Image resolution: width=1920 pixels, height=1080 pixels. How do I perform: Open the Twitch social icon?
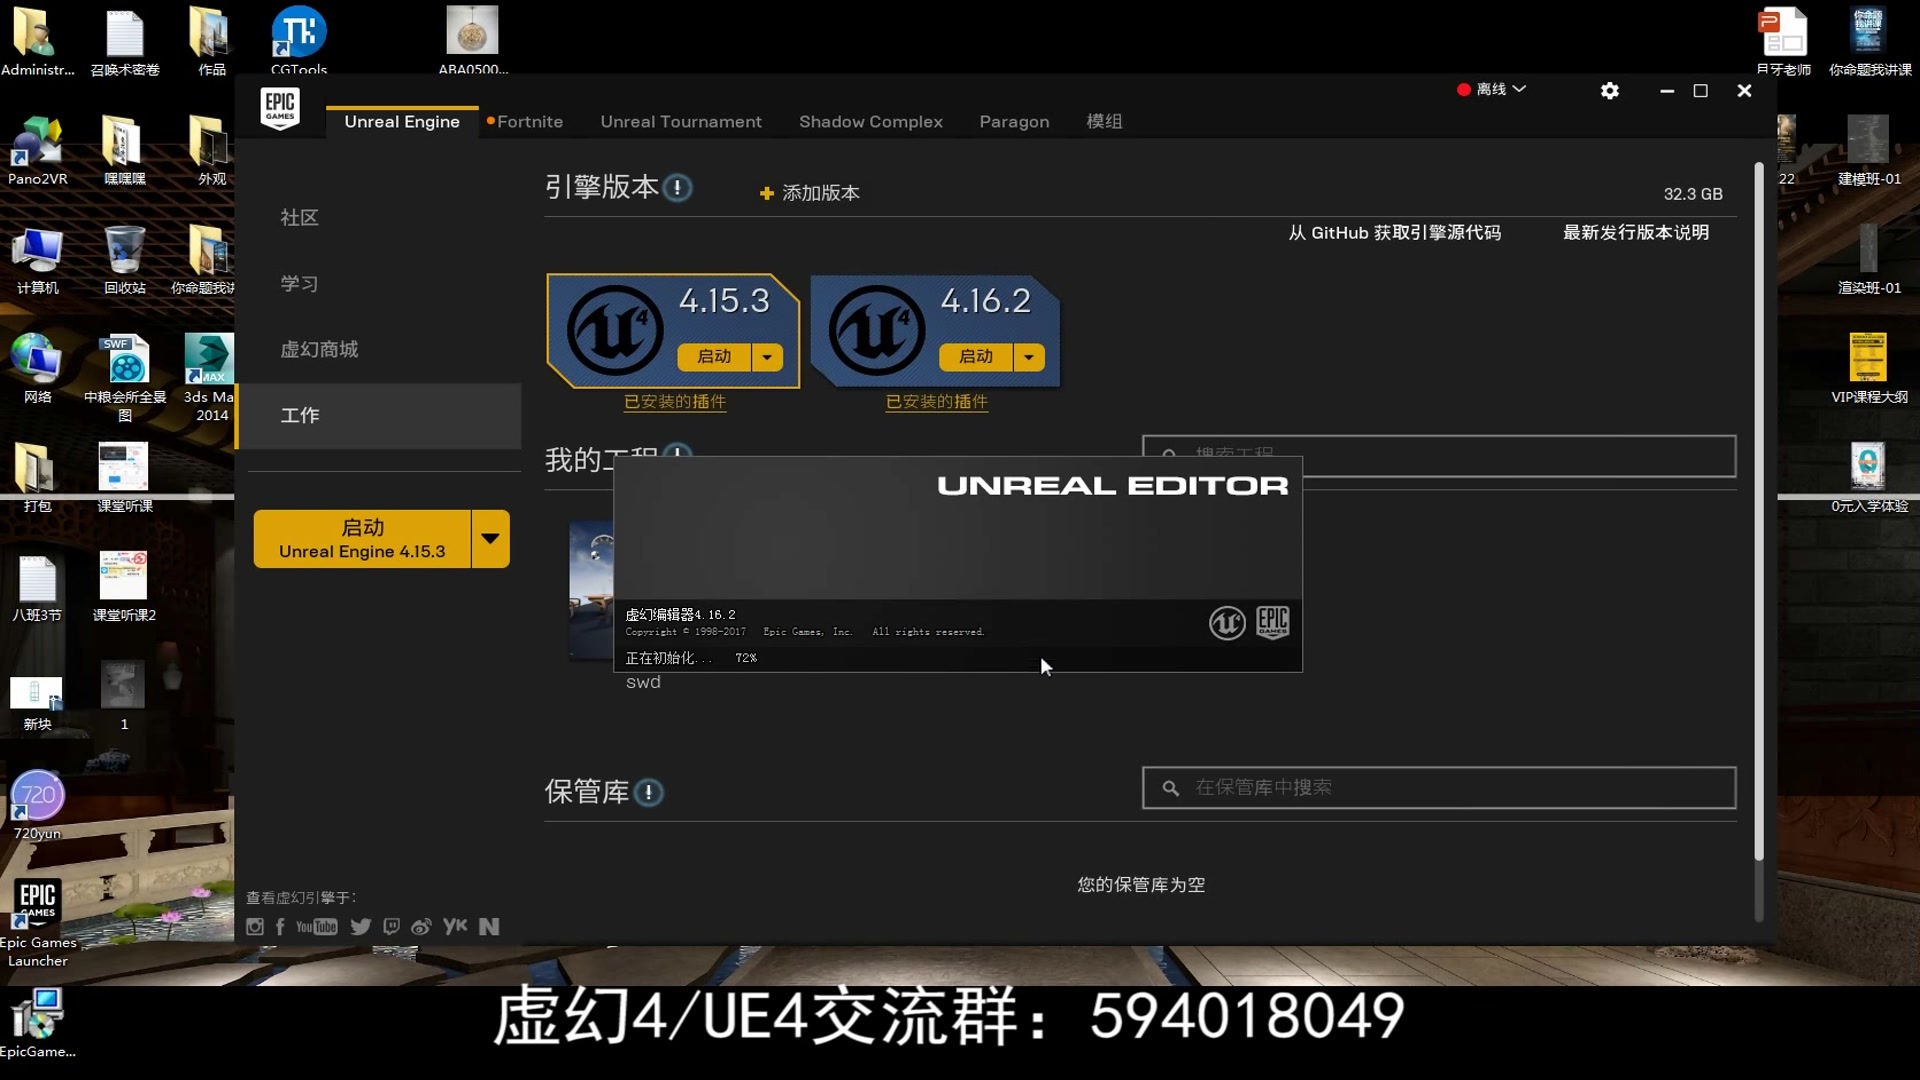coord(391,927)
